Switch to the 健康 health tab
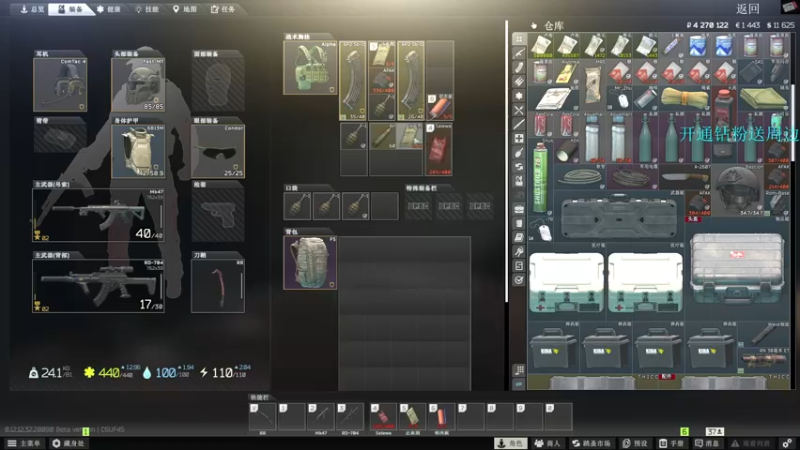Screen dimensions: 800x450 click(x=109, y=9)
